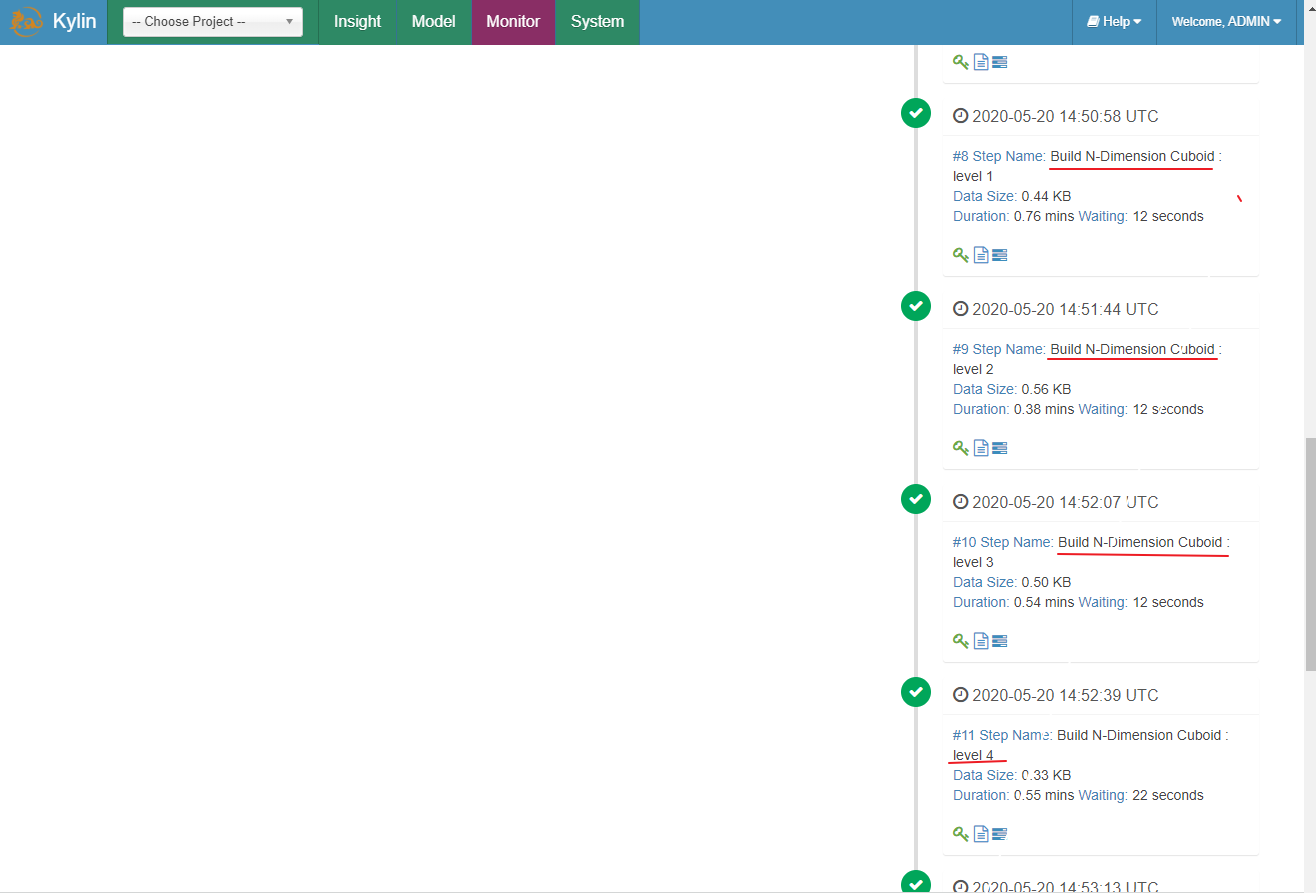Click duration value 0.76 mins
The image size is (1316, 893).
point(1044,216)
